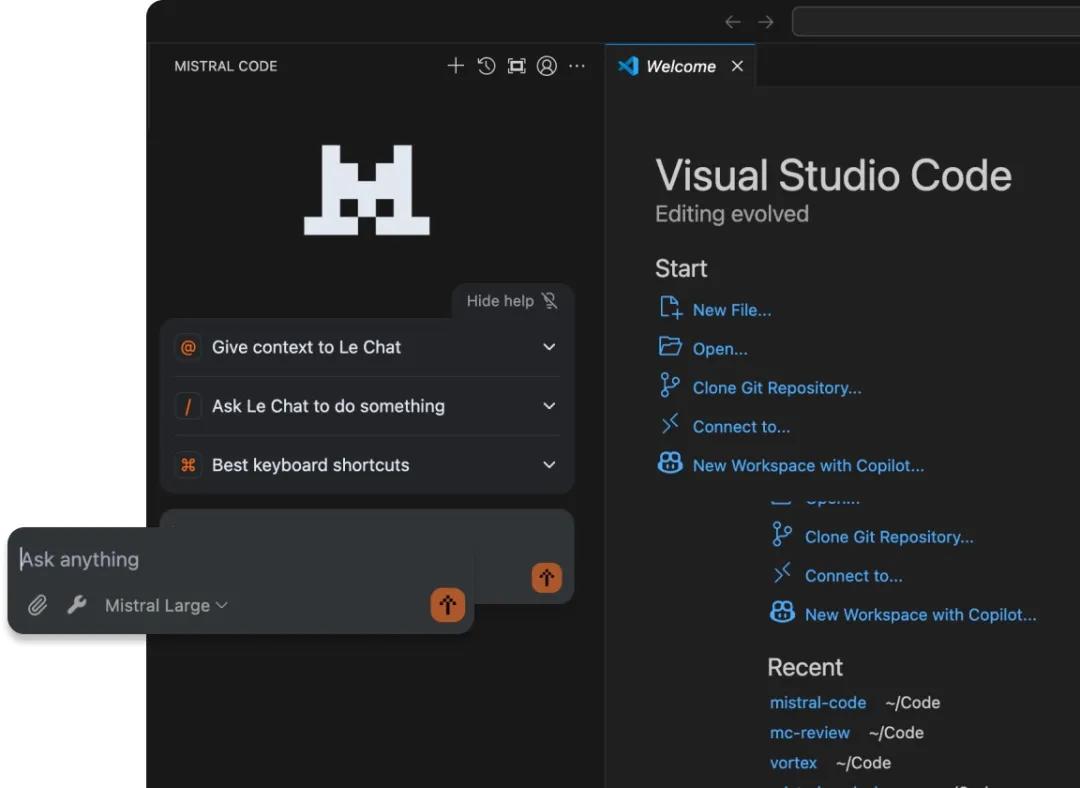
Task: Click the VS Code logo on Welcome tab
Action: point(628,66)
